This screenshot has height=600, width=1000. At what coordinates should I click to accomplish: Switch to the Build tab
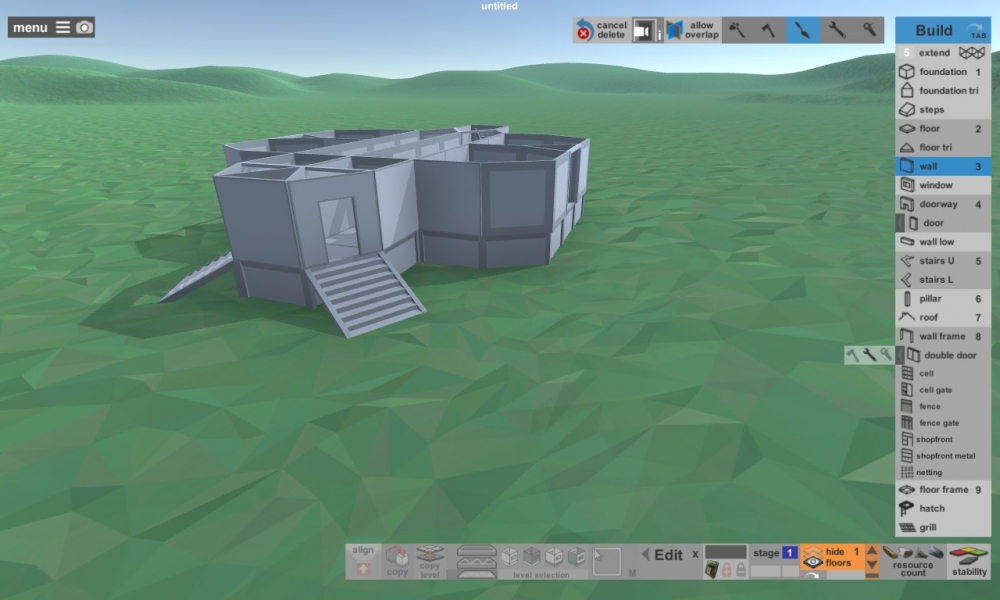tap(942, 30)
